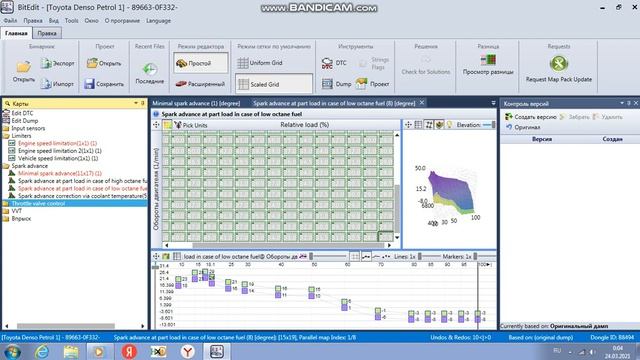Select Engine speed limitation(1x1) (1) map

click(57, 143)
